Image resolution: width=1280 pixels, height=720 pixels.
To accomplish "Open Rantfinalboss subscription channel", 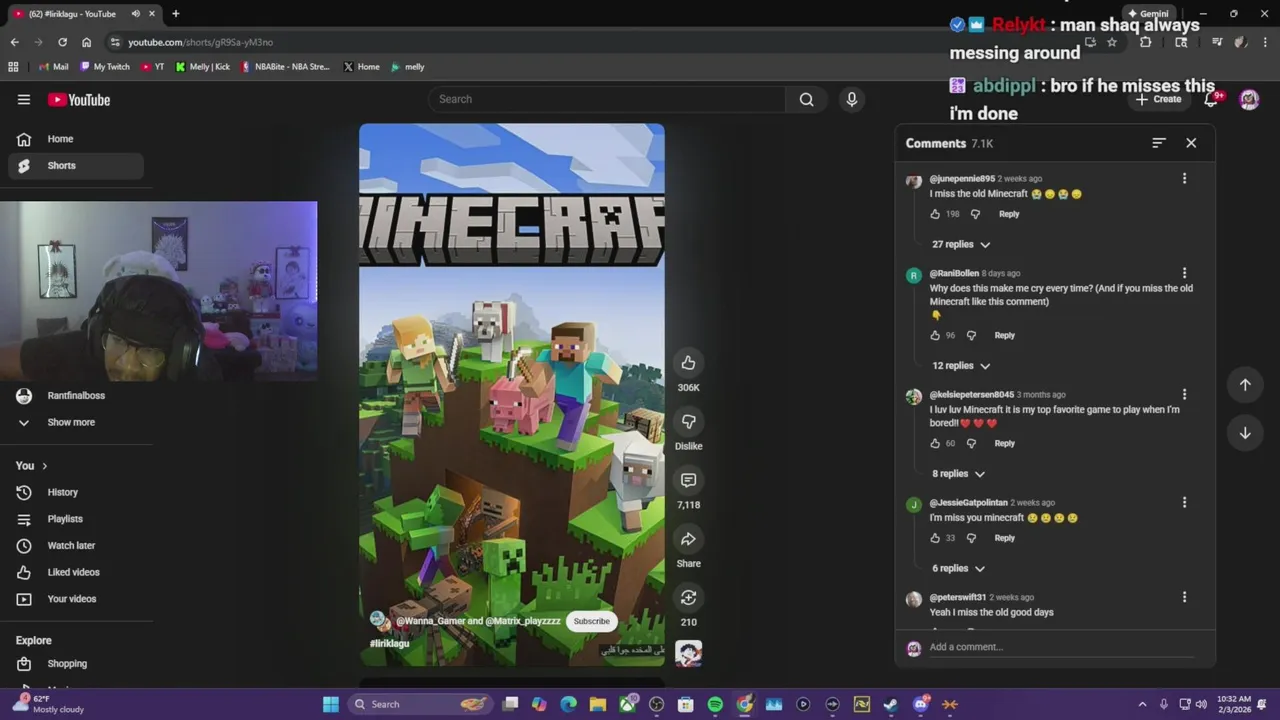I will [75, 396].
